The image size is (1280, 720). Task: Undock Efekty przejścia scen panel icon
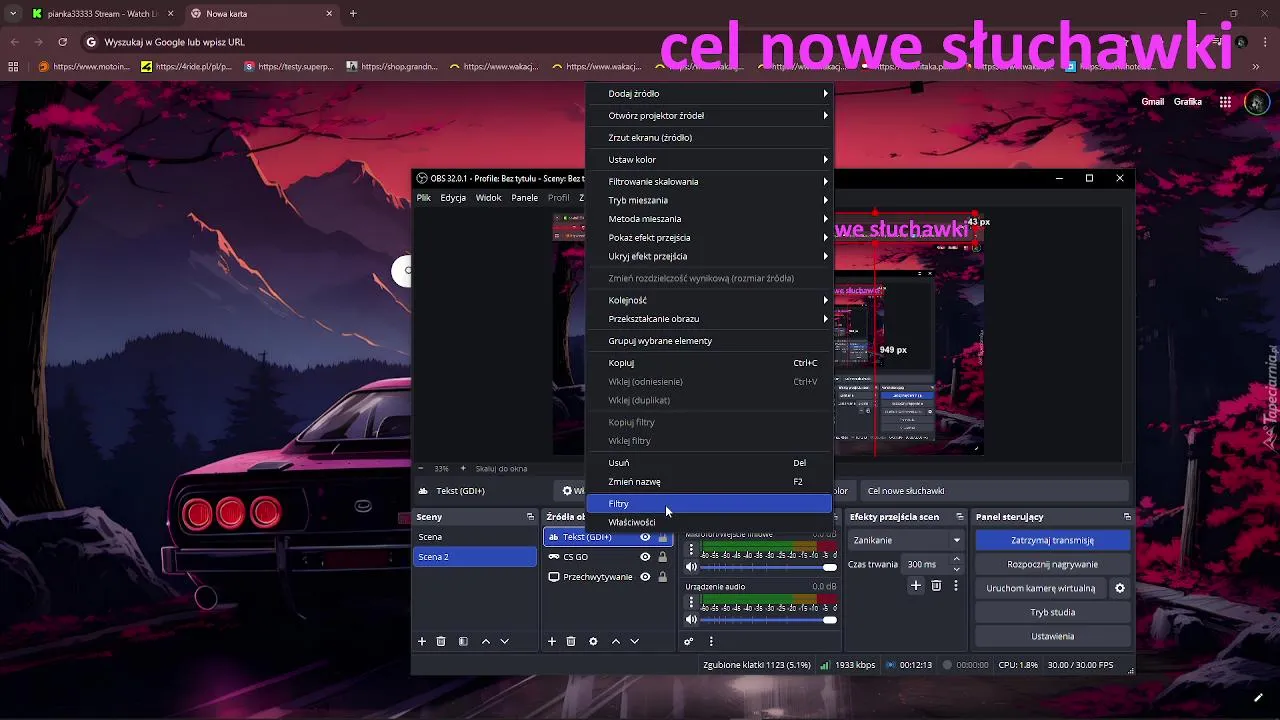click(x=960, y=517)
